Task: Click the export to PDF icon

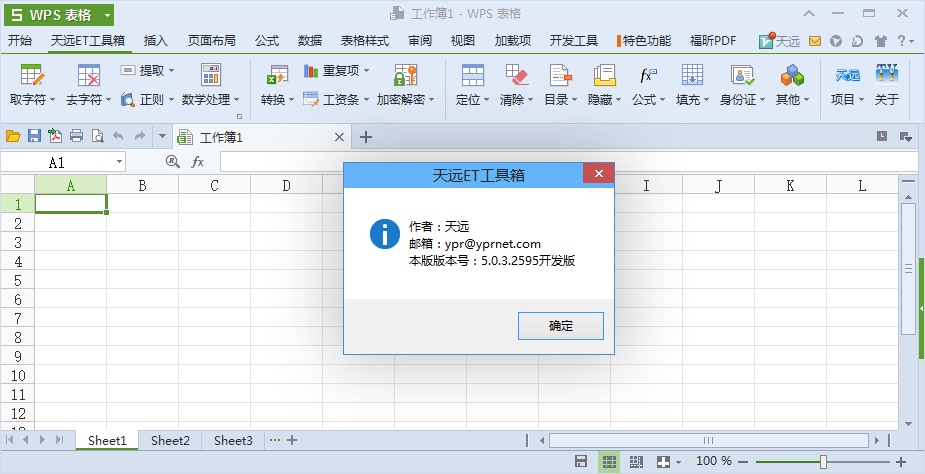Action: point(55,136)
